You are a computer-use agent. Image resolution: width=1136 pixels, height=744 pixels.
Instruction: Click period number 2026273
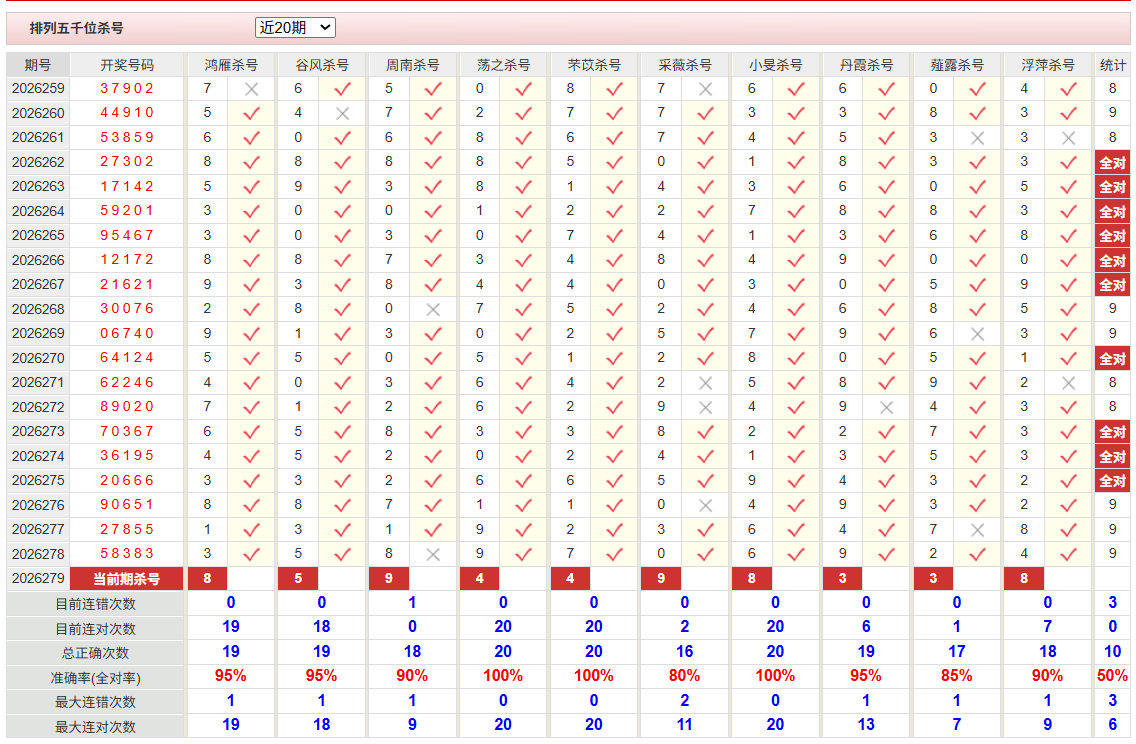[38, 432]
